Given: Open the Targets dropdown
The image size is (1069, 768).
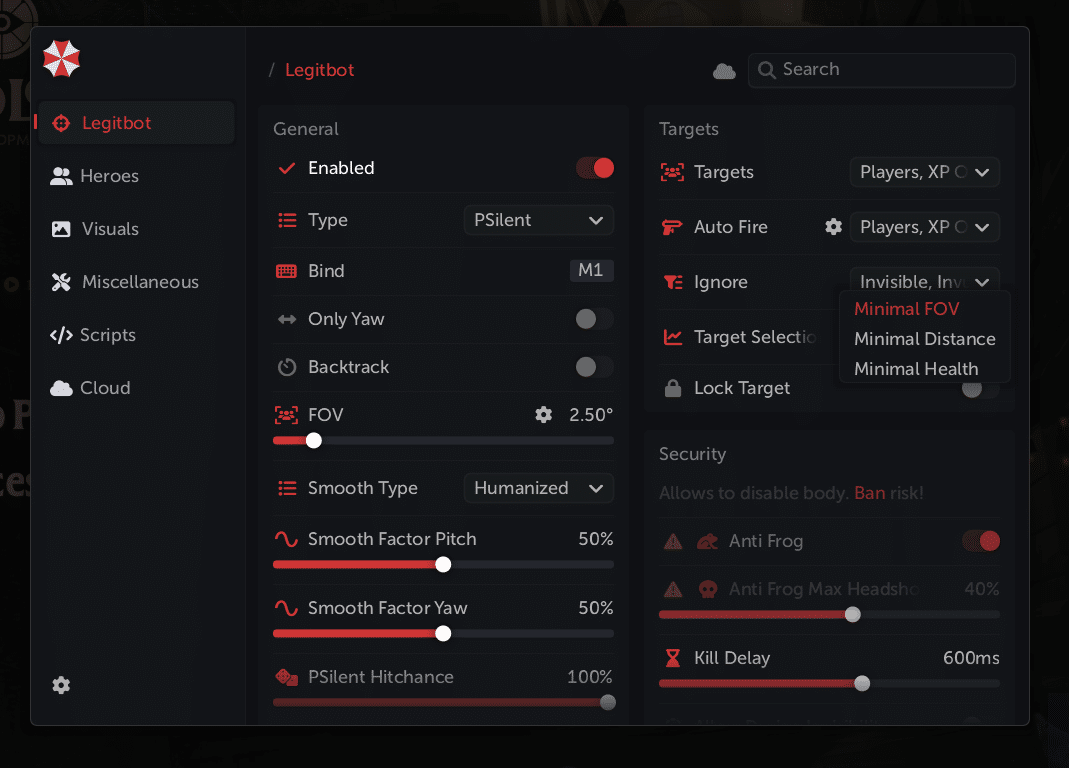Looking at the screenshot, I should pyautogui.click(x=924, y=172).
